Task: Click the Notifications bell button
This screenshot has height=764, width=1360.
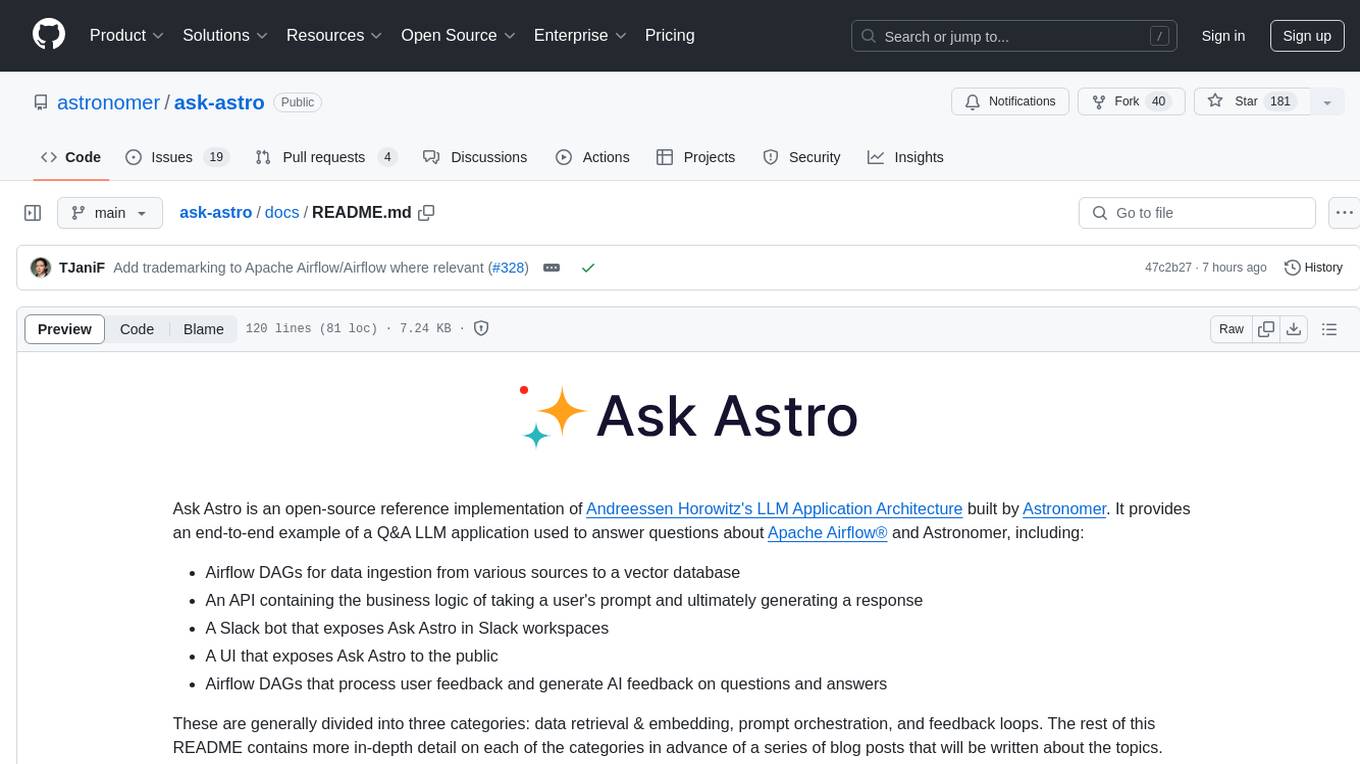Action: click(1010, 102)
